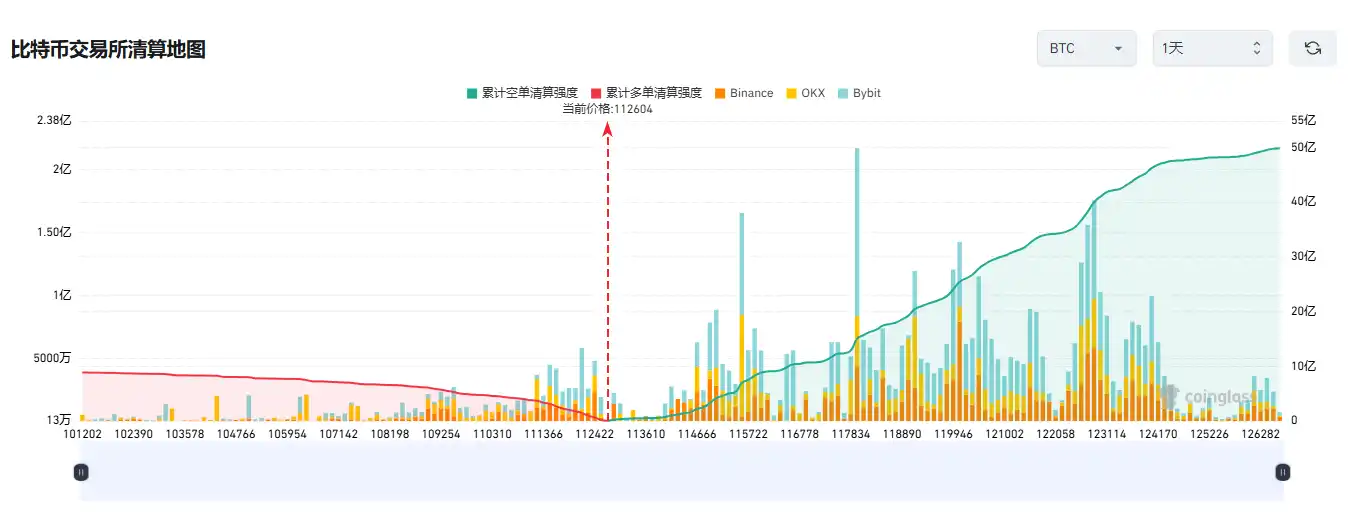The width and height of the screenshot is (1349, 528).
Task: Click the 比特币交易所清算地图 title
Action: (108, 49)
